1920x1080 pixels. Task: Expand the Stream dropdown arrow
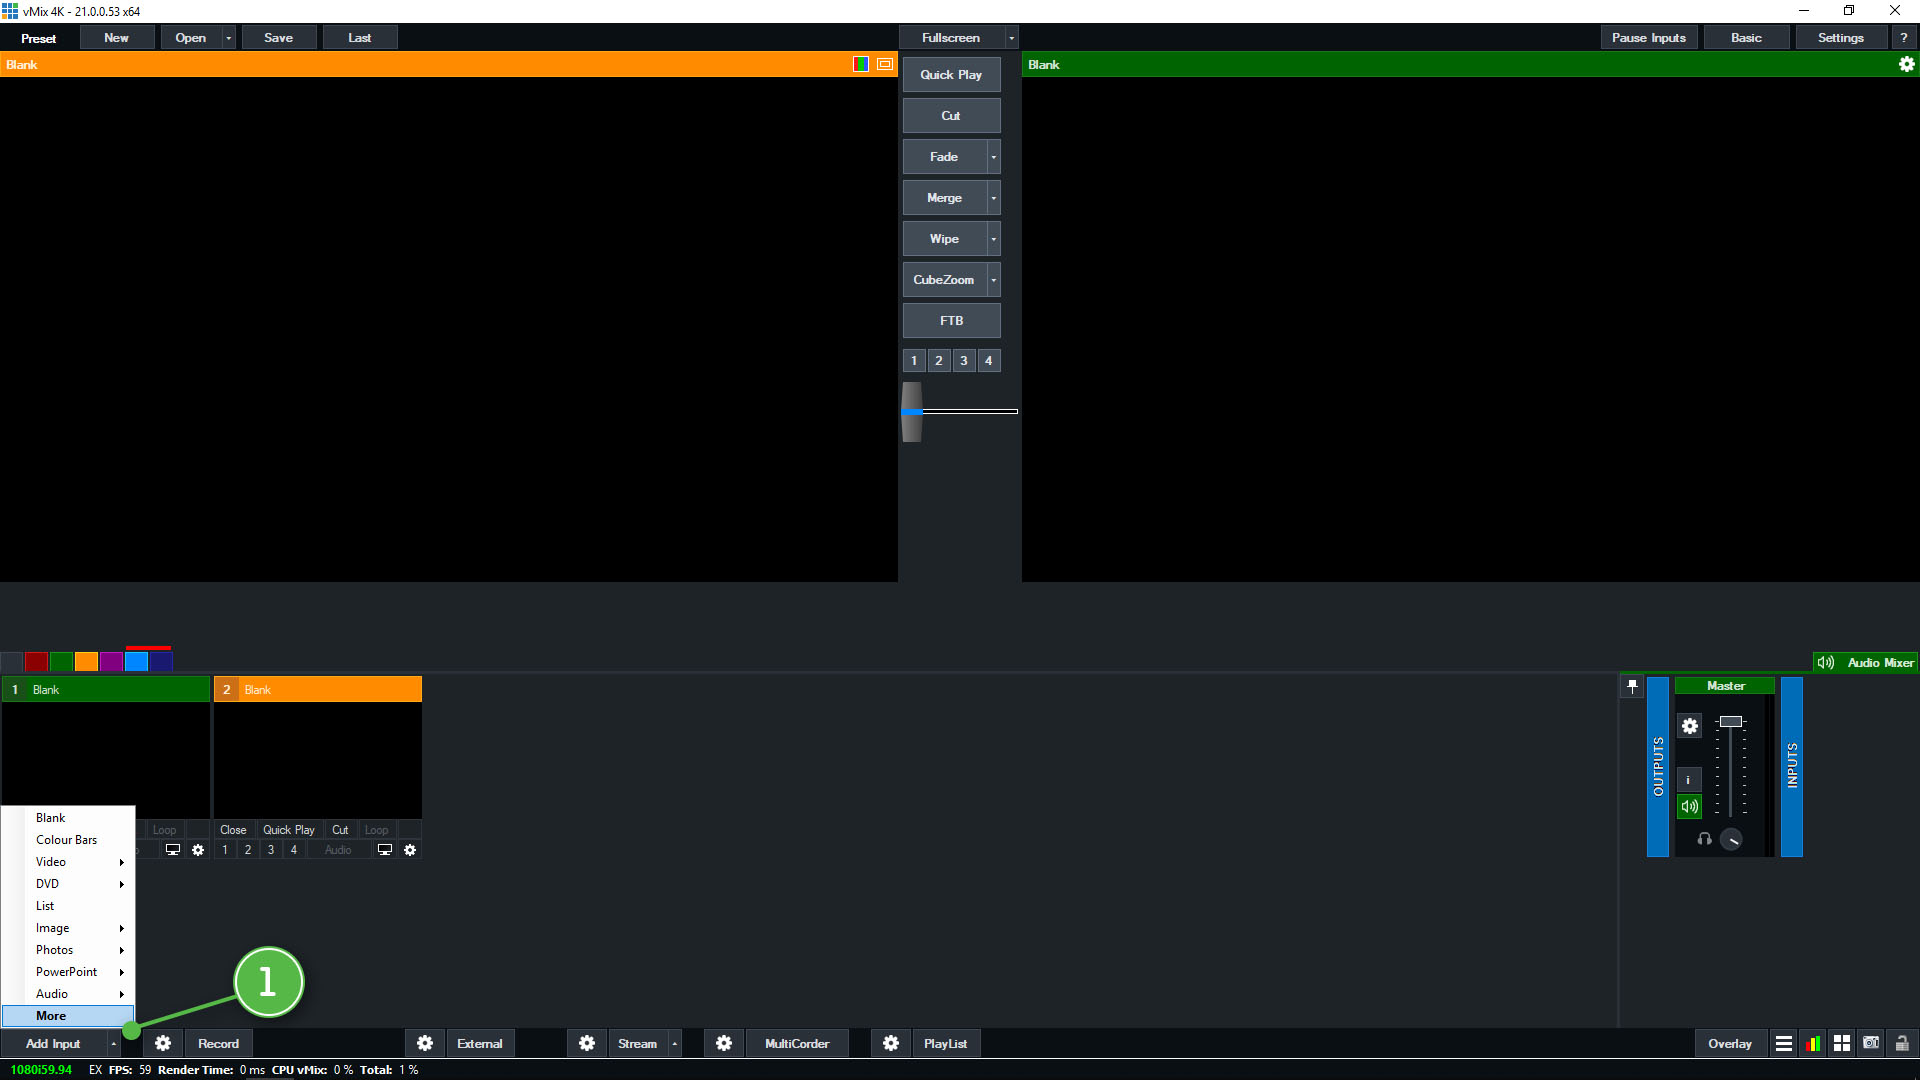[674, 1043]
